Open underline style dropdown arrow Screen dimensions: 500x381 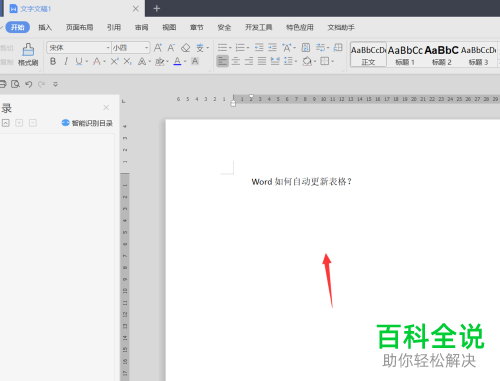tap(87, 62)
